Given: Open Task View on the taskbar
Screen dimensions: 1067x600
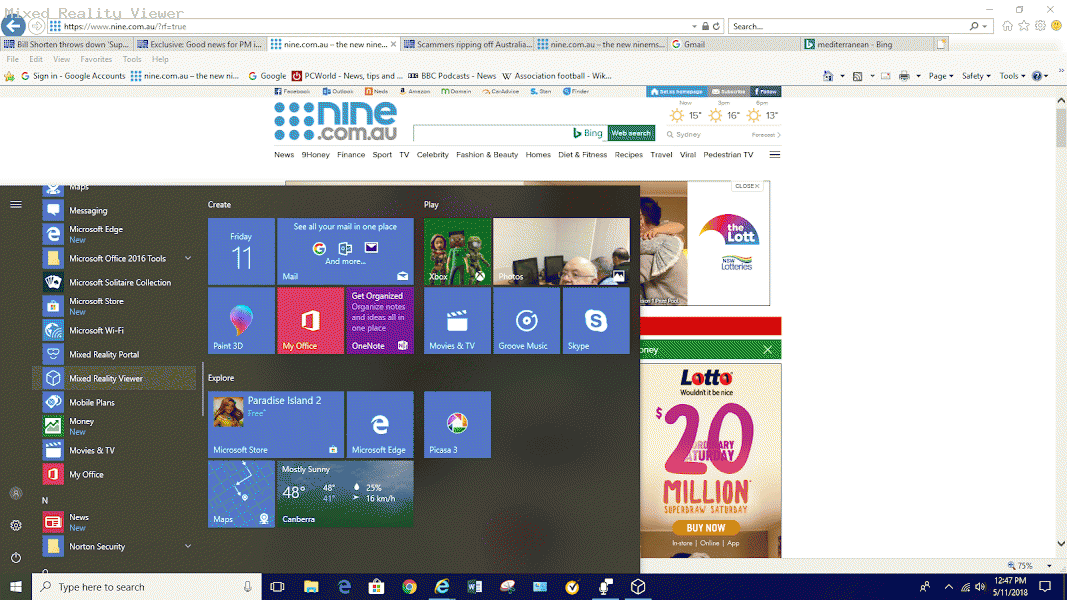Looking at the screenshot, I should click(x=277, y=586).
